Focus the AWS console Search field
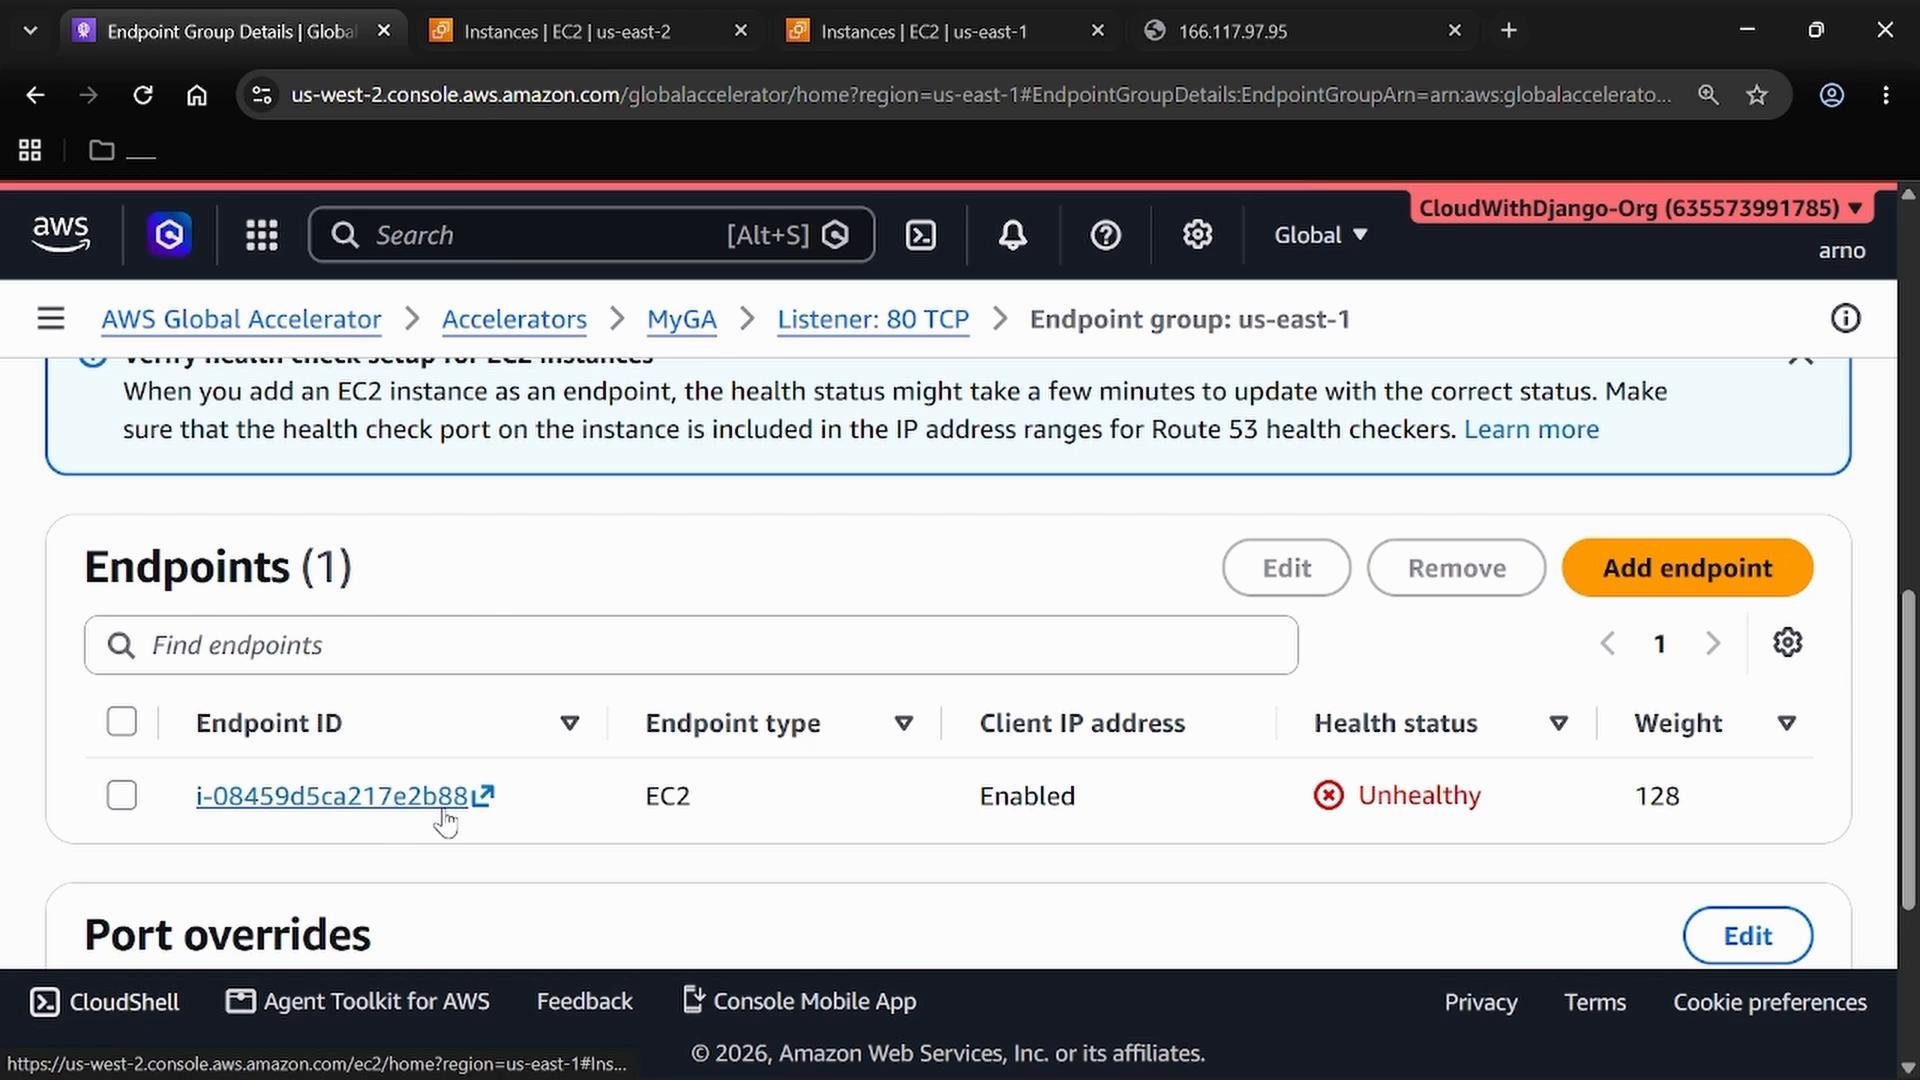The width and height of the screenshot is (1920, 1080). (x=592, y=235)
